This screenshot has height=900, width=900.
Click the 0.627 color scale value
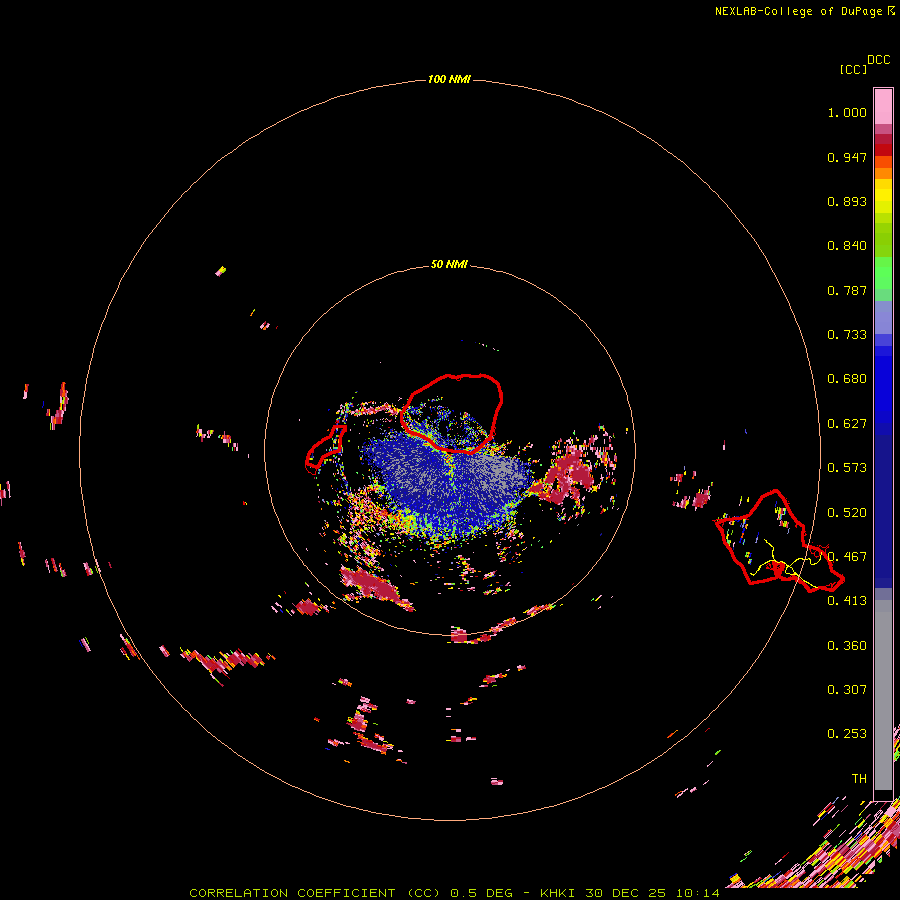coord(847,424)
